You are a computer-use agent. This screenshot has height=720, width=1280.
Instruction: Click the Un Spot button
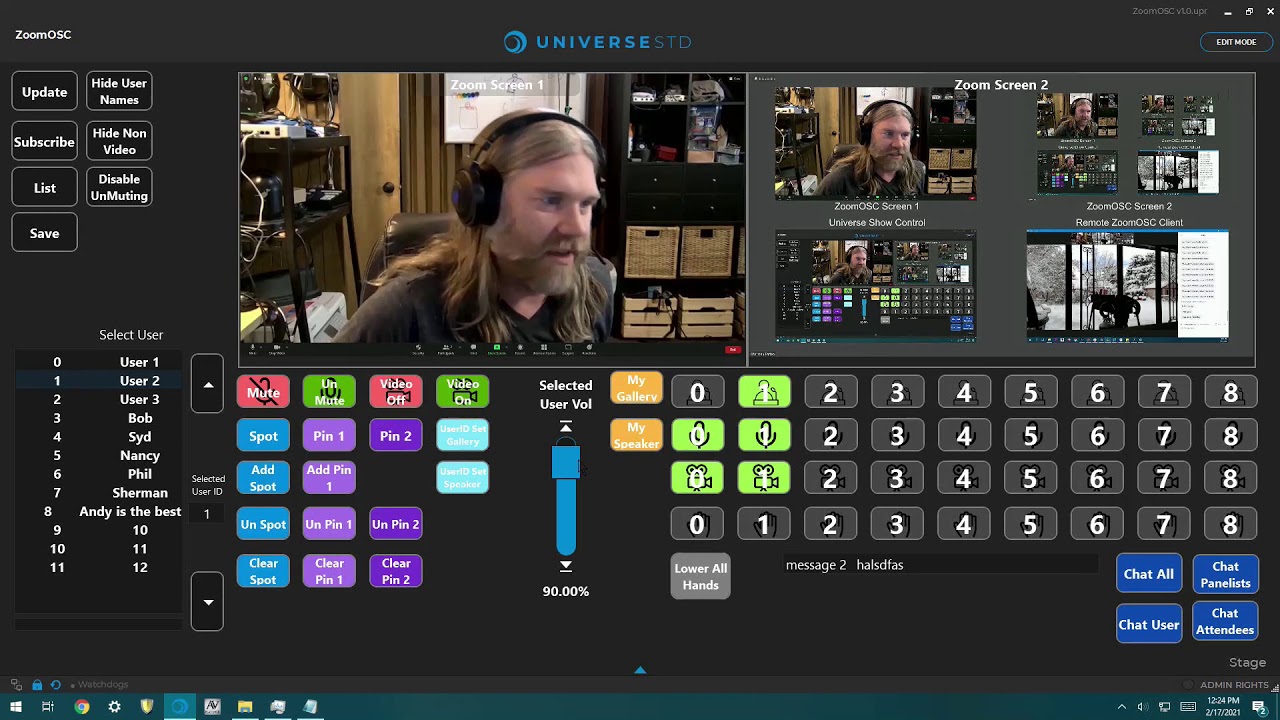coord(263,524)
